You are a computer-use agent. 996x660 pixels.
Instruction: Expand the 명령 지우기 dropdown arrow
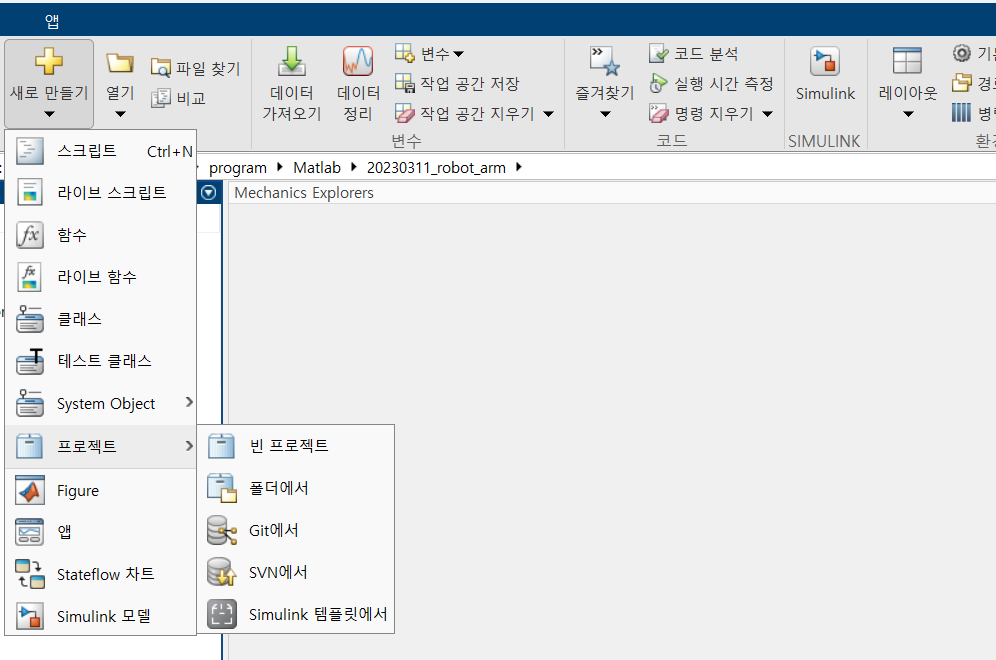(766, 113)
